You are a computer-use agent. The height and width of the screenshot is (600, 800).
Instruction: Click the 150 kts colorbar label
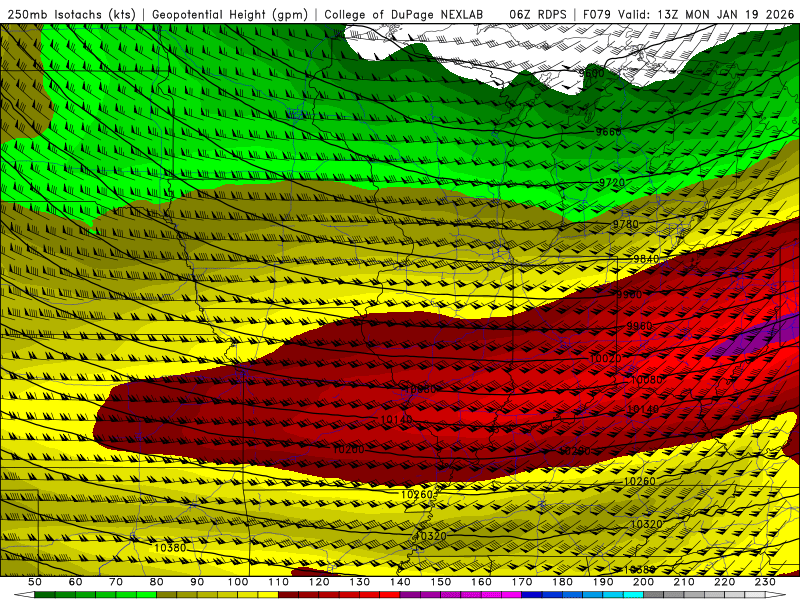tap(441, 582)
